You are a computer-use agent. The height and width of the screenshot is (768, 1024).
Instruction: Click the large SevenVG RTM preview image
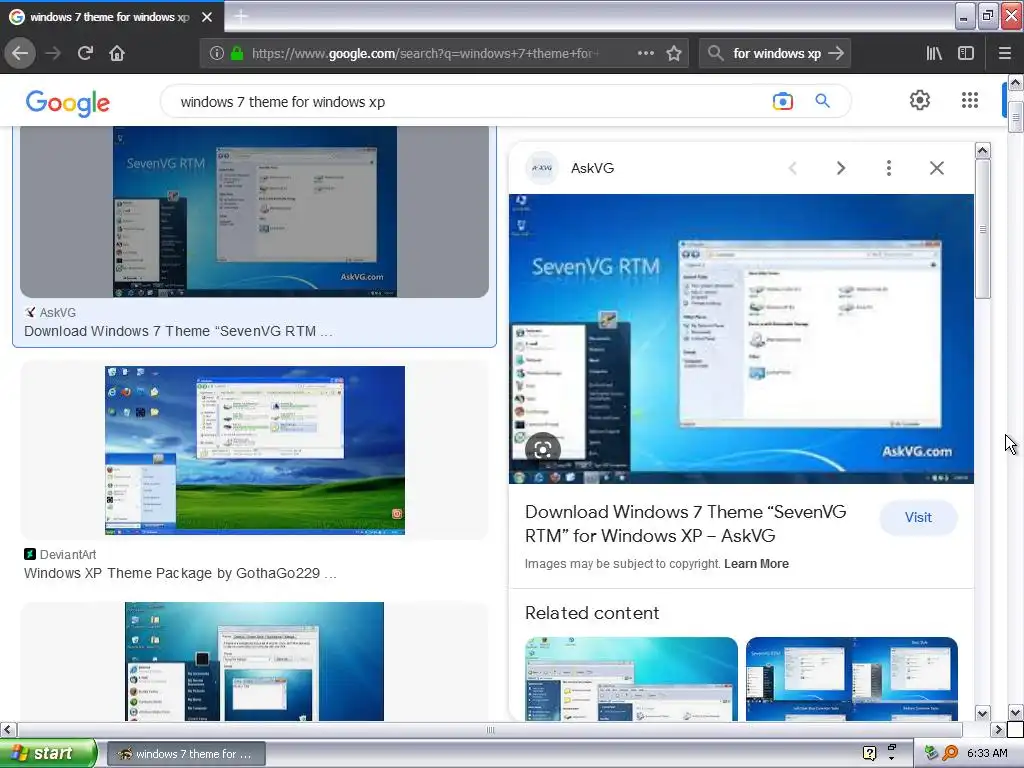[741, 339]
